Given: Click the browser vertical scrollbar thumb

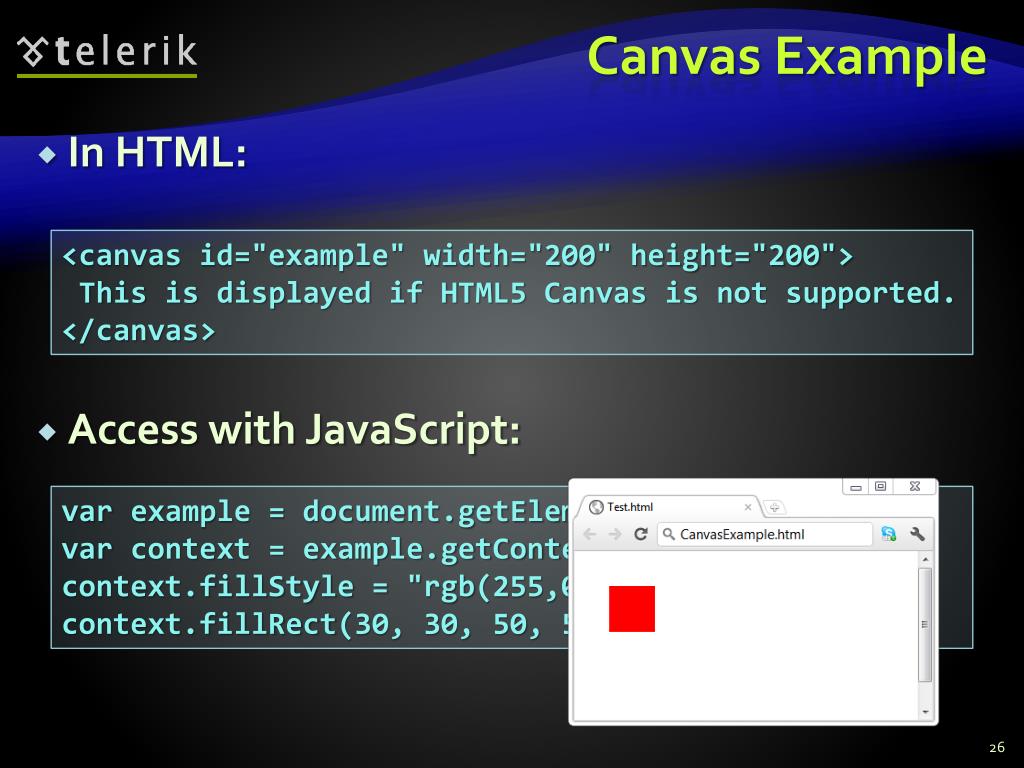Looking at the screenshot, I should pyautogui.click(x=925, y=624).
